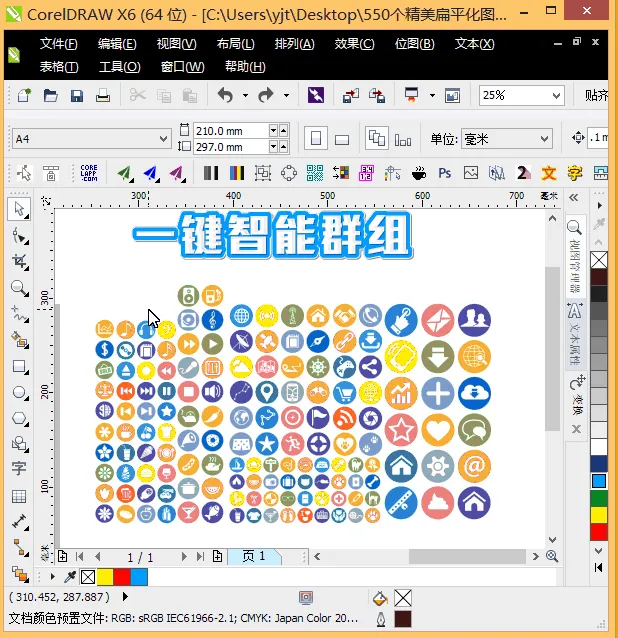
Task: Expand document palette arrow flyout
Action: (52, 577)
